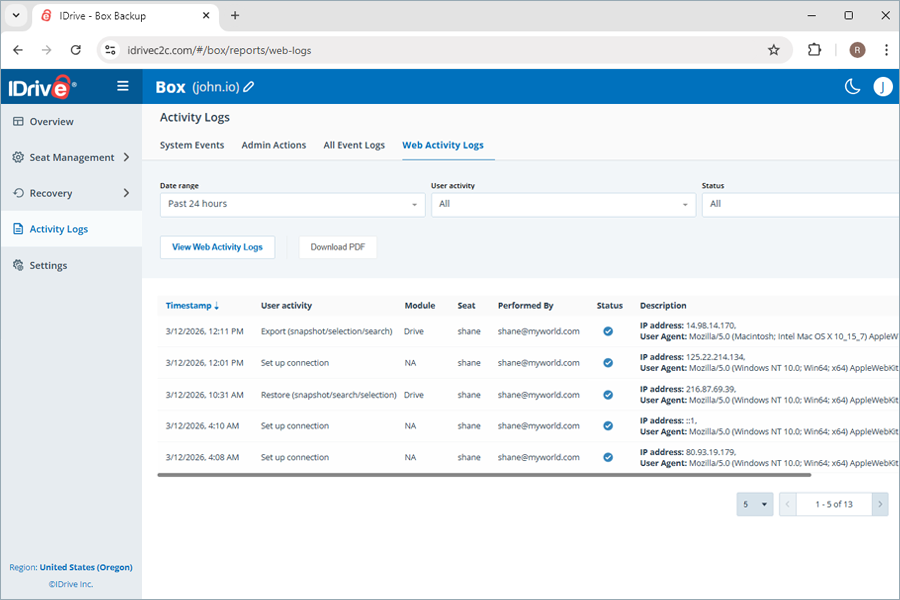Click the hamburger menu icon
The height and width of the screenshot is (600, 900).
122,86
